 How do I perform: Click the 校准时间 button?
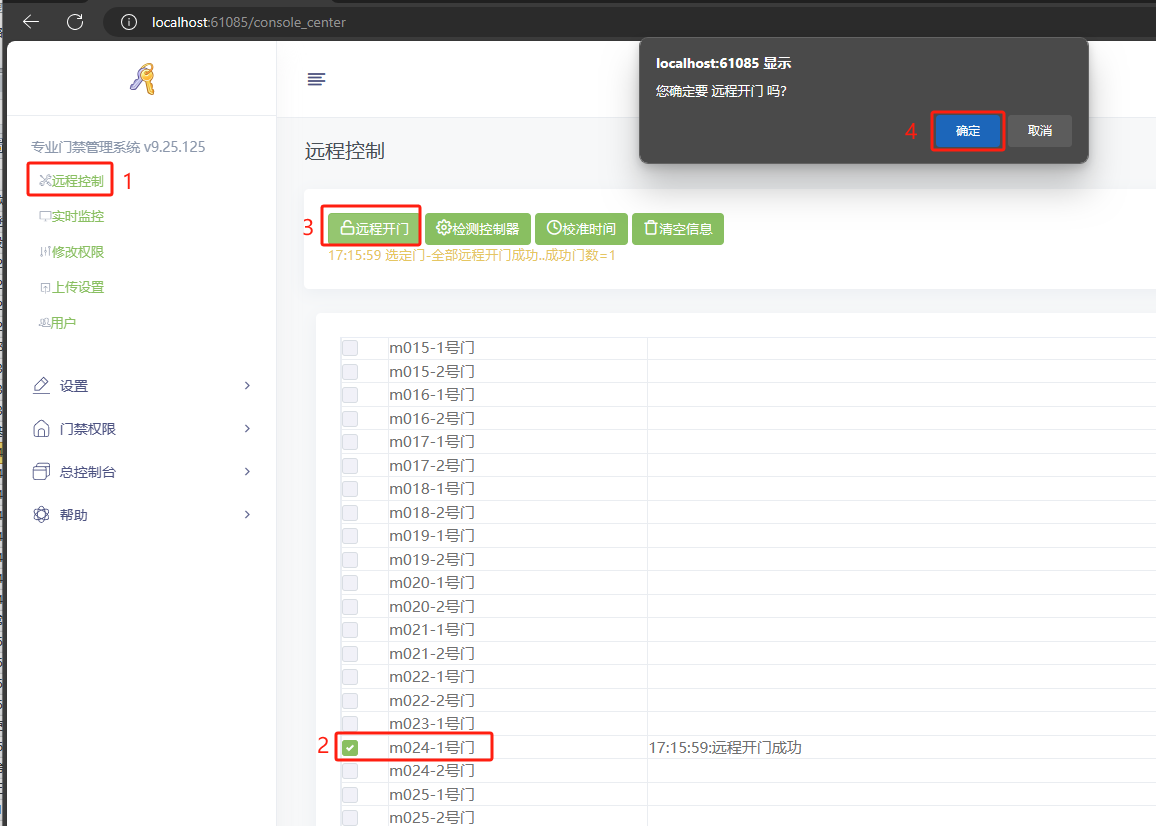point(581,229)
